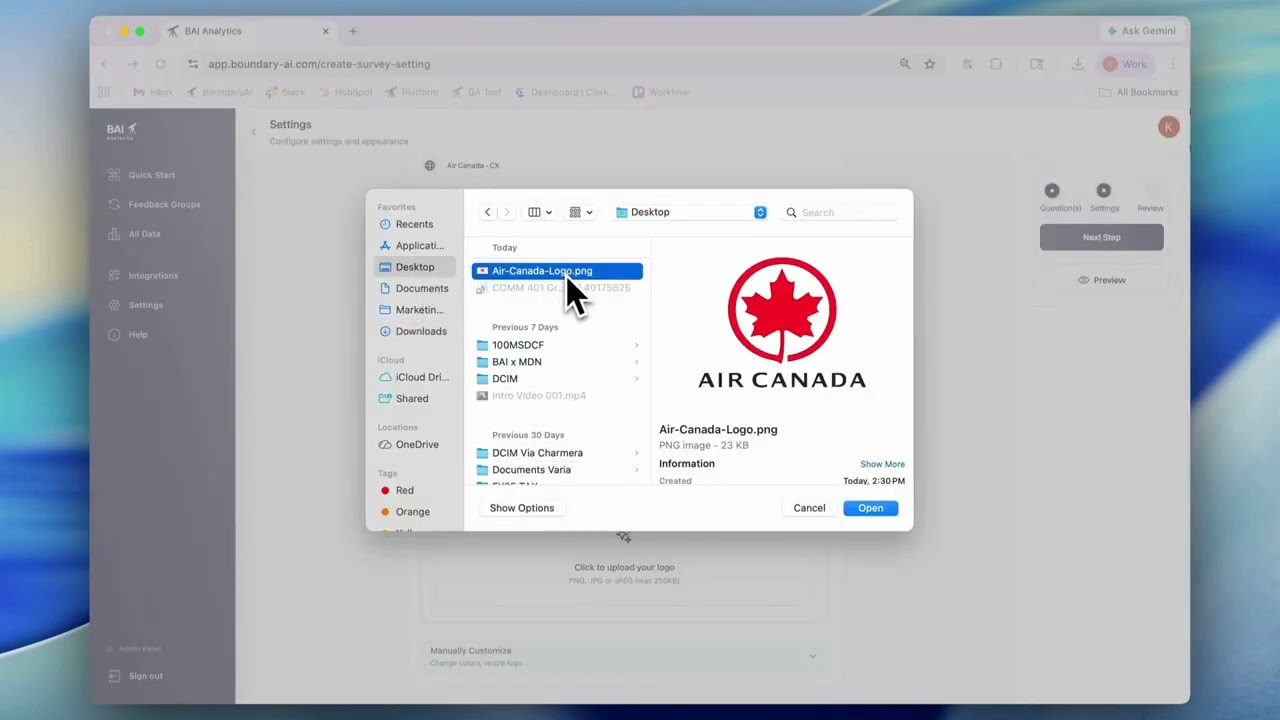Open All Bookmarks folder
Image resolution: width=1280 pixels, height=720 pixels.
pos(1138,92)
